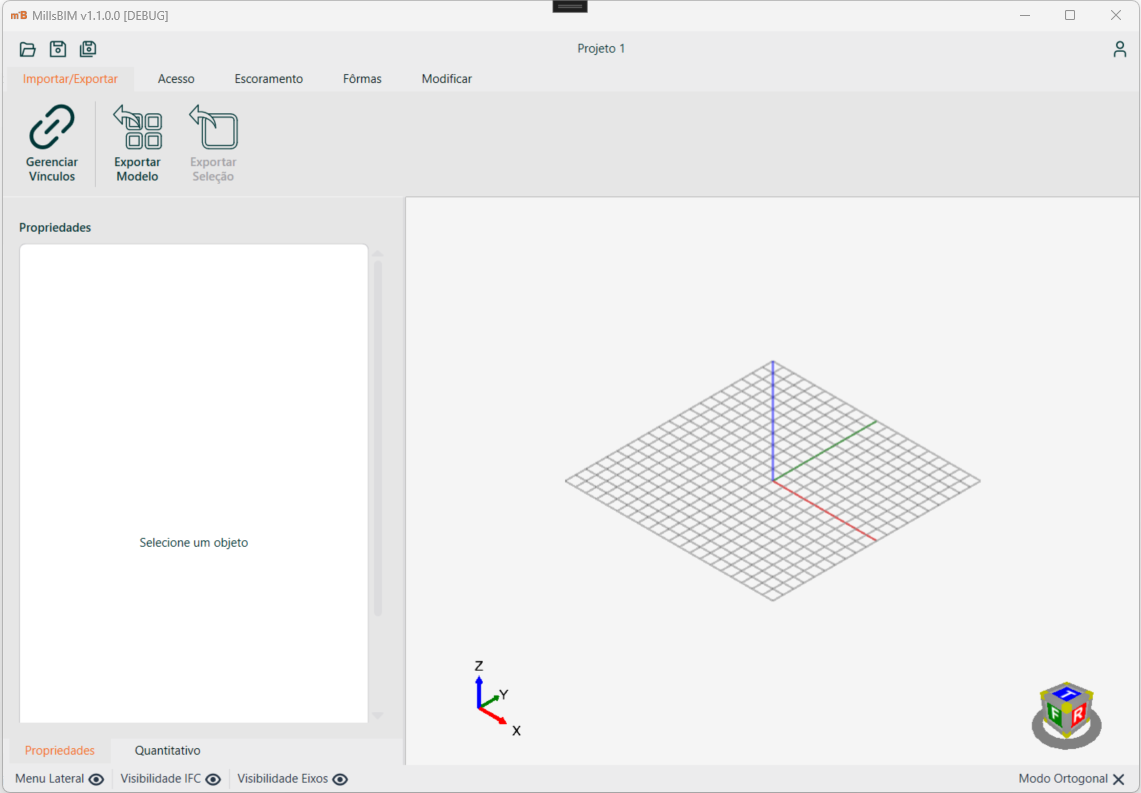Viewport: 1141px width, 793px height.
Task: Switch to the Acesso ribbon tab
Action: pyautogui.click(x=176, y=79)
